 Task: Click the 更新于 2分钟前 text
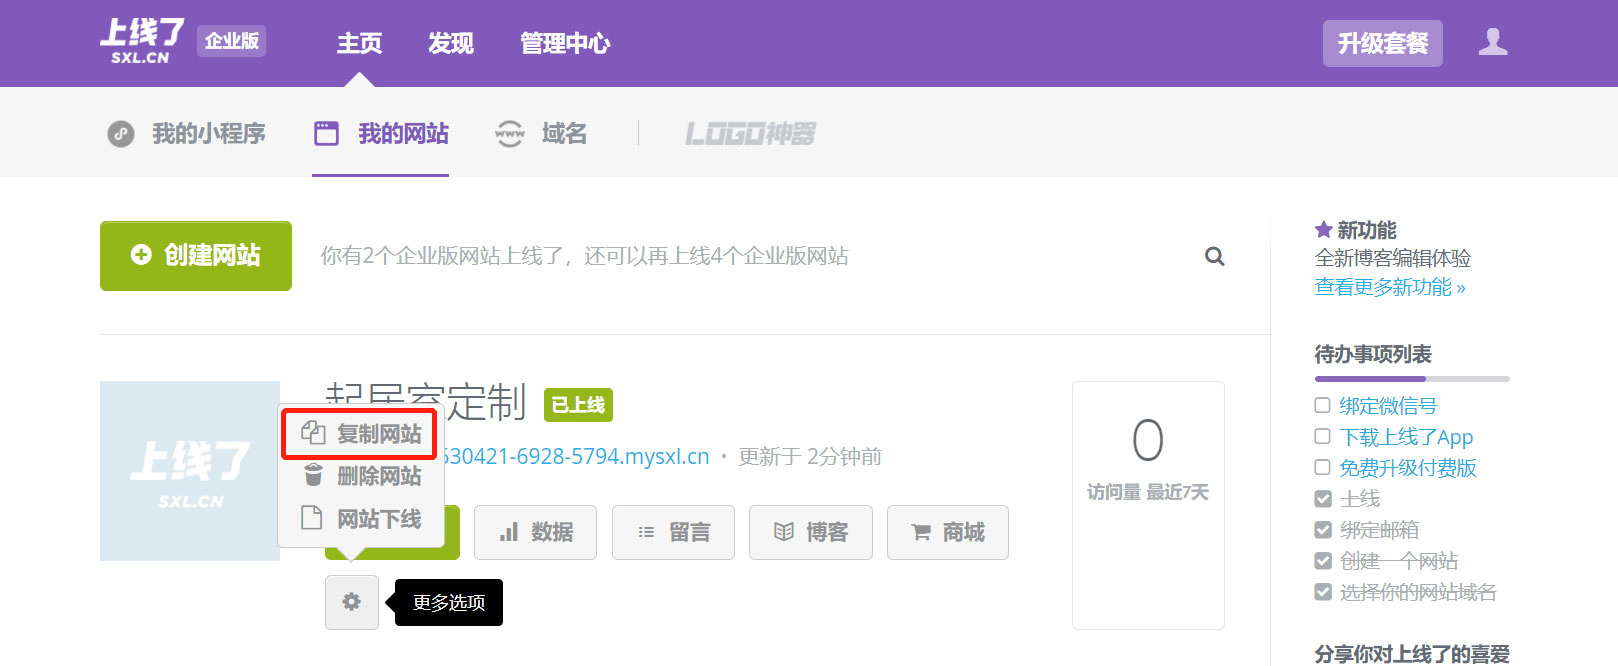click(x=810, y=456)
